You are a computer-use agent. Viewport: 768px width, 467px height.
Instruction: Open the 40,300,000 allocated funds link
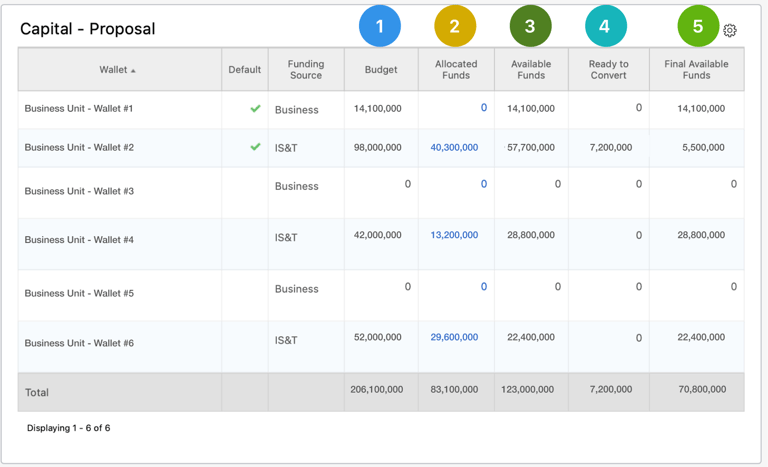tap(454, 147)
